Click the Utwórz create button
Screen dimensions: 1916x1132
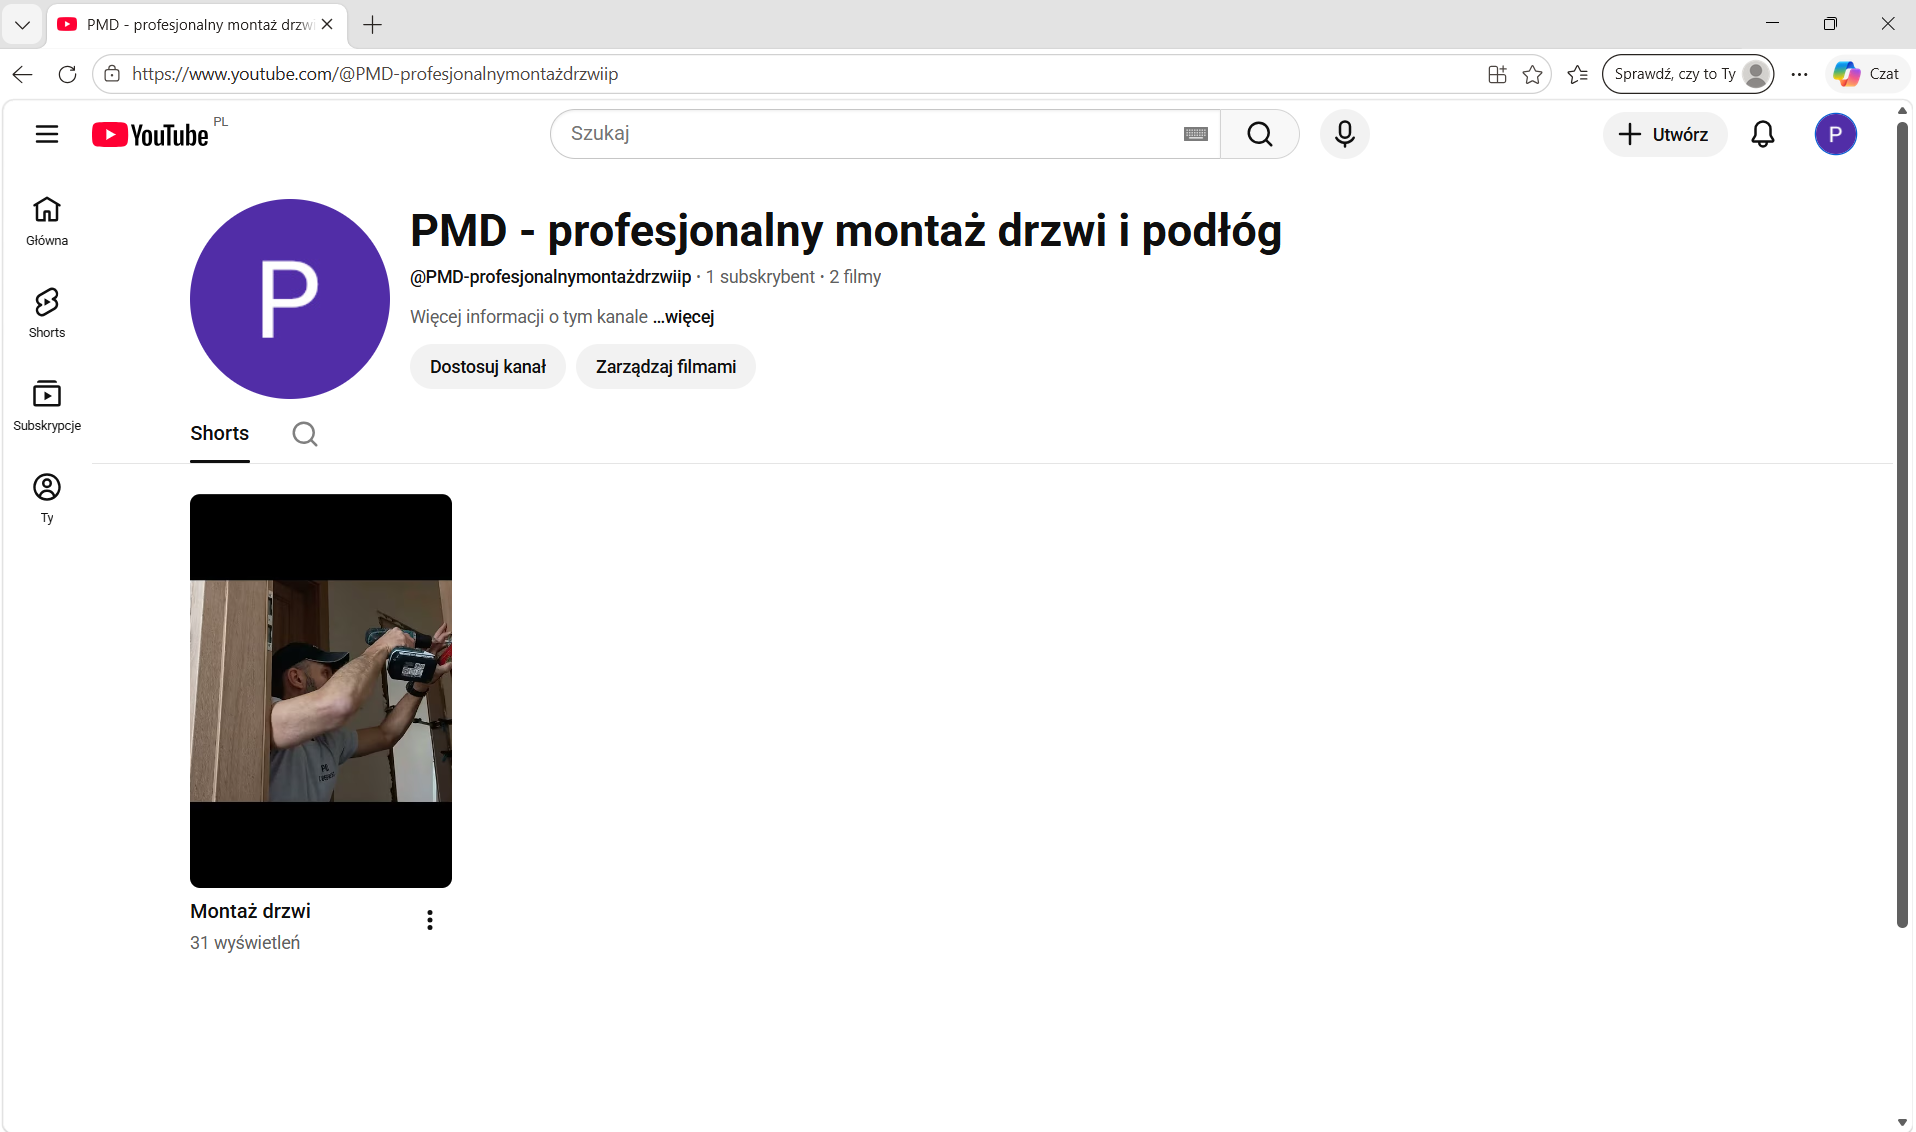[1664, 134]
